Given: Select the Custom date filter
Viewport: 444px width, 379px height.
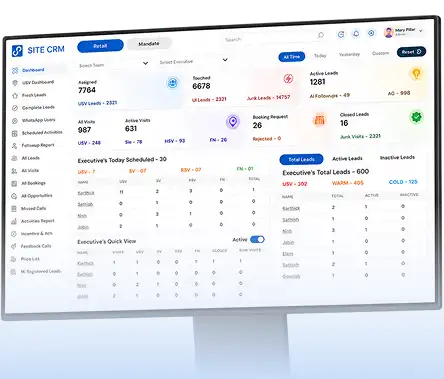Looking at the screenshot, I should [x=380, y=53].
